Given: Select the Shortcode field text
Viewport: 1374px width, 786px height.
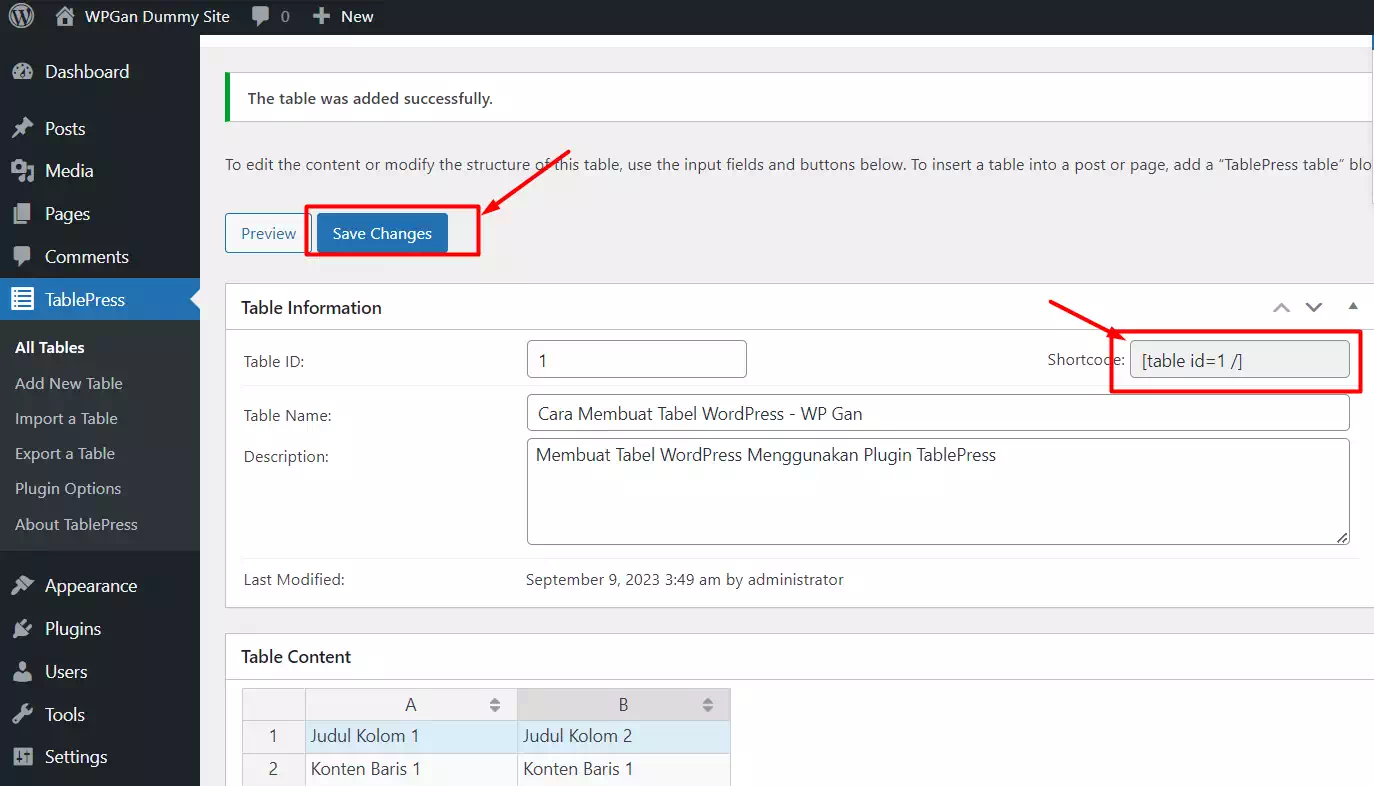Looking at the screenshot, I should click(1240, 360).
